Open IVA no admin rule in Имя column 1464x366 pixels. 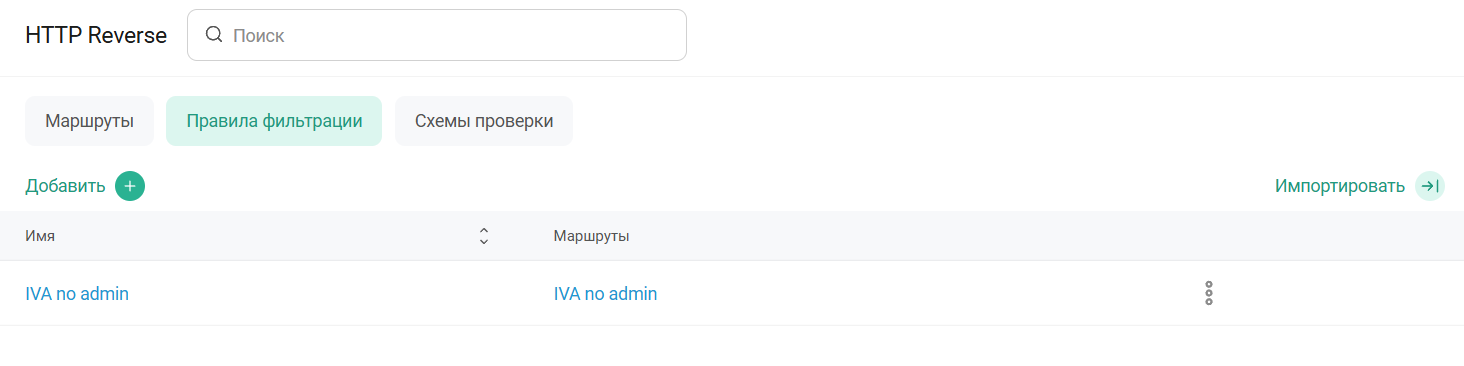click(77, 294)
